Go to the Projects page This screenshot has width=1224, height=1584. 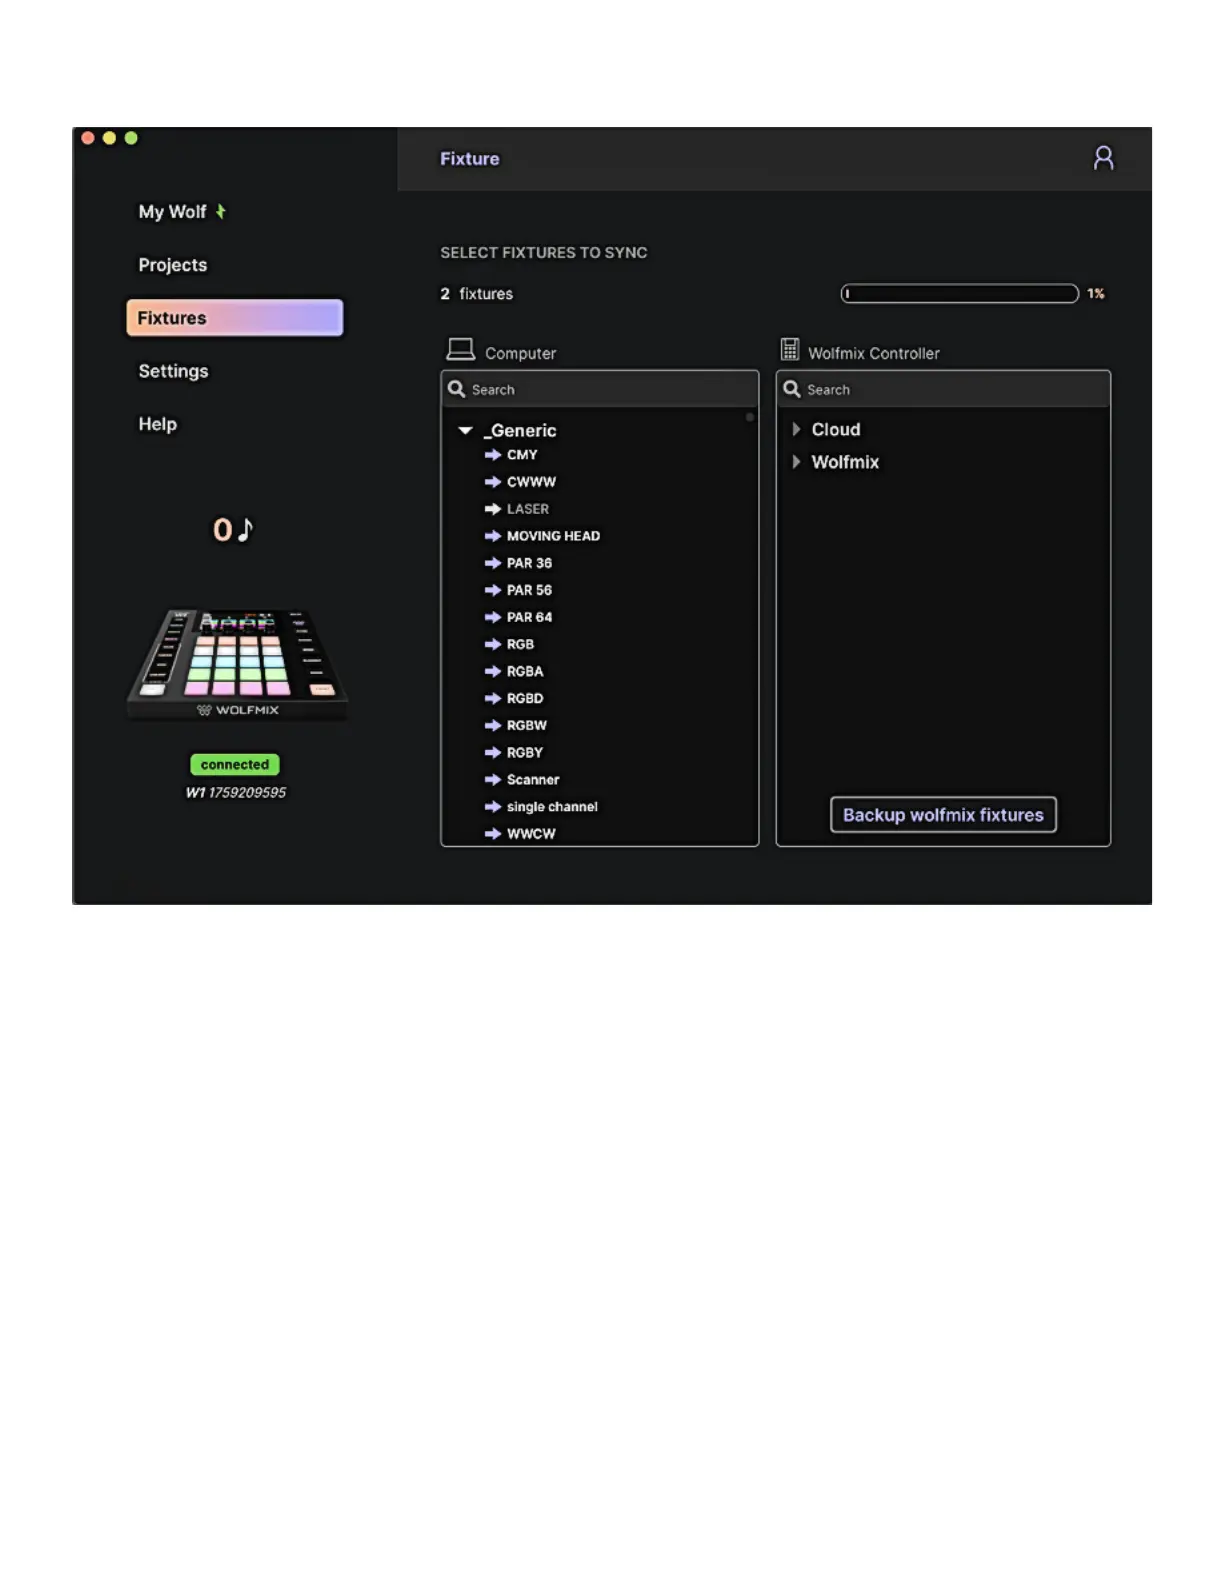173,265
